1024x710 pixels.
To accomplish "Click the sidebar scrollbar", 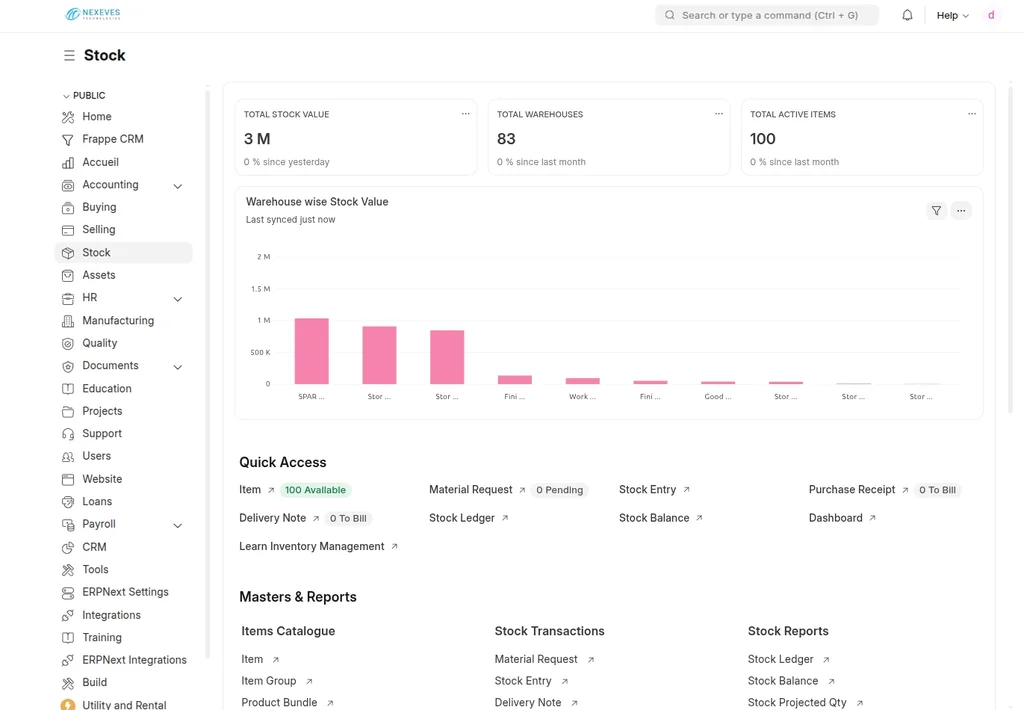I will click(208, 372).
